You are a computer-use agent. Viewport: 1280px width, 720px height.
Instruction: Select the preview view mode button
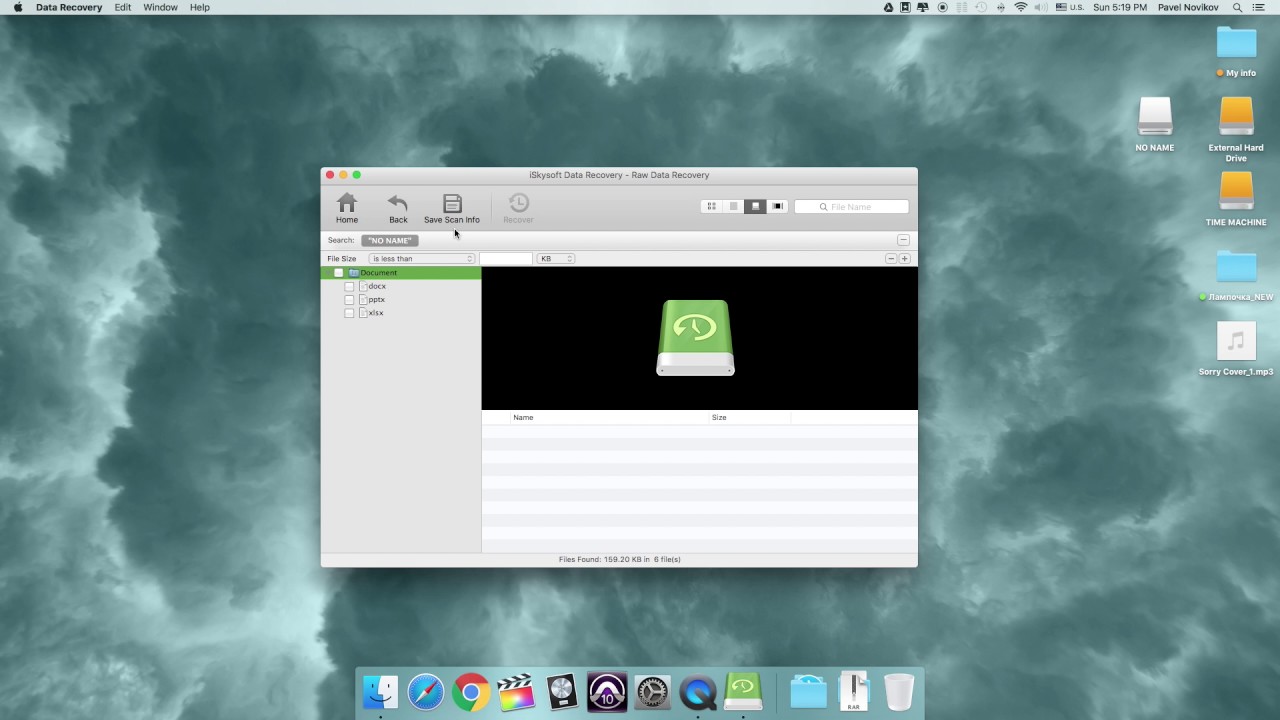[755, 206]
